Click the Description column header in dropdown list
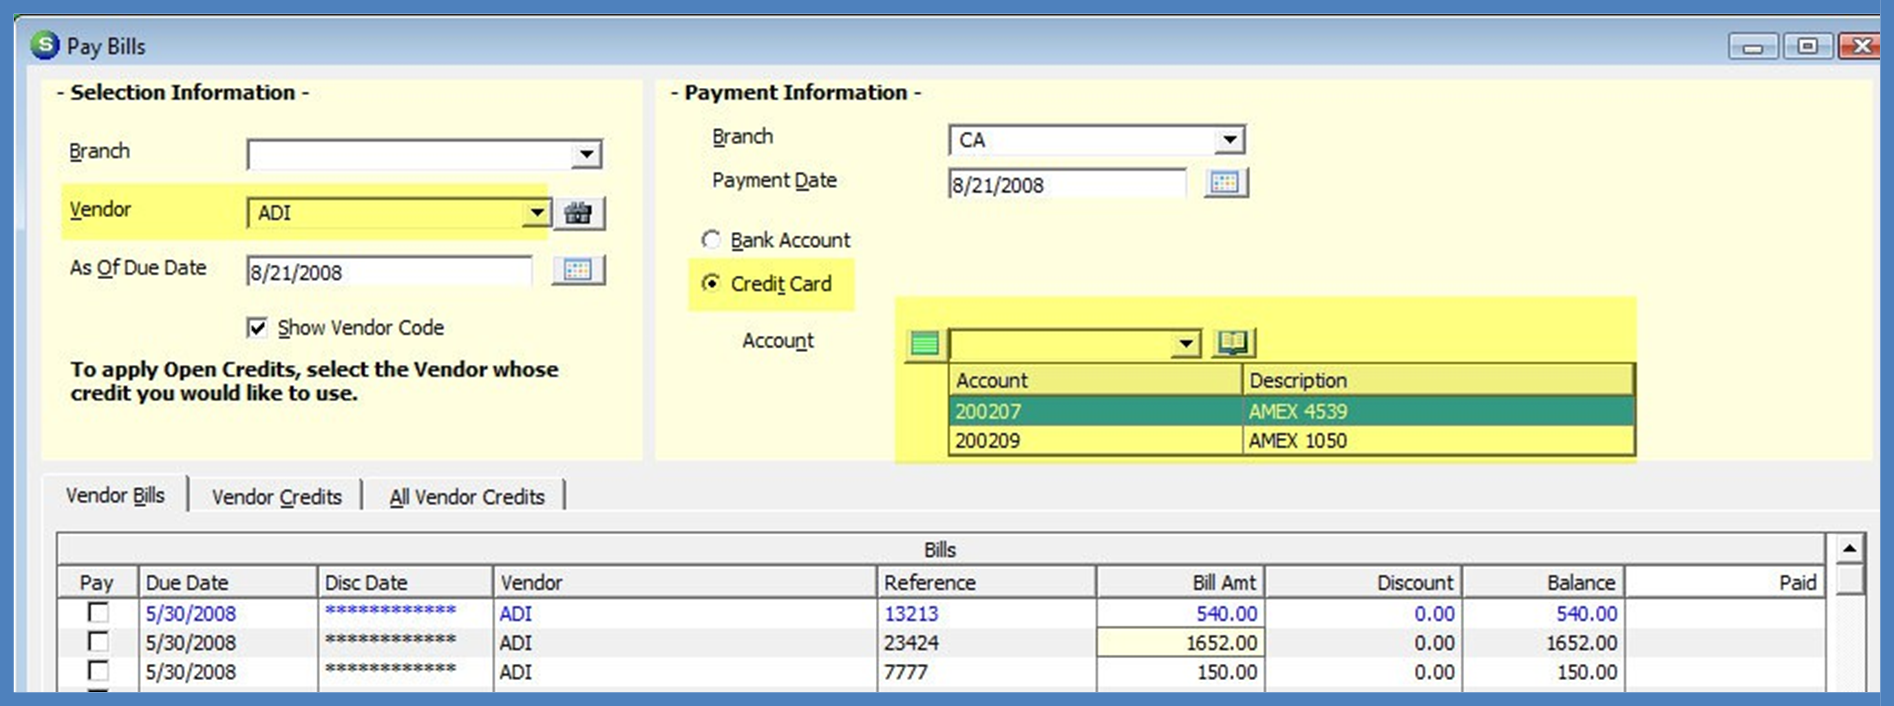The image size is (1894, 706). point(1439,380)
